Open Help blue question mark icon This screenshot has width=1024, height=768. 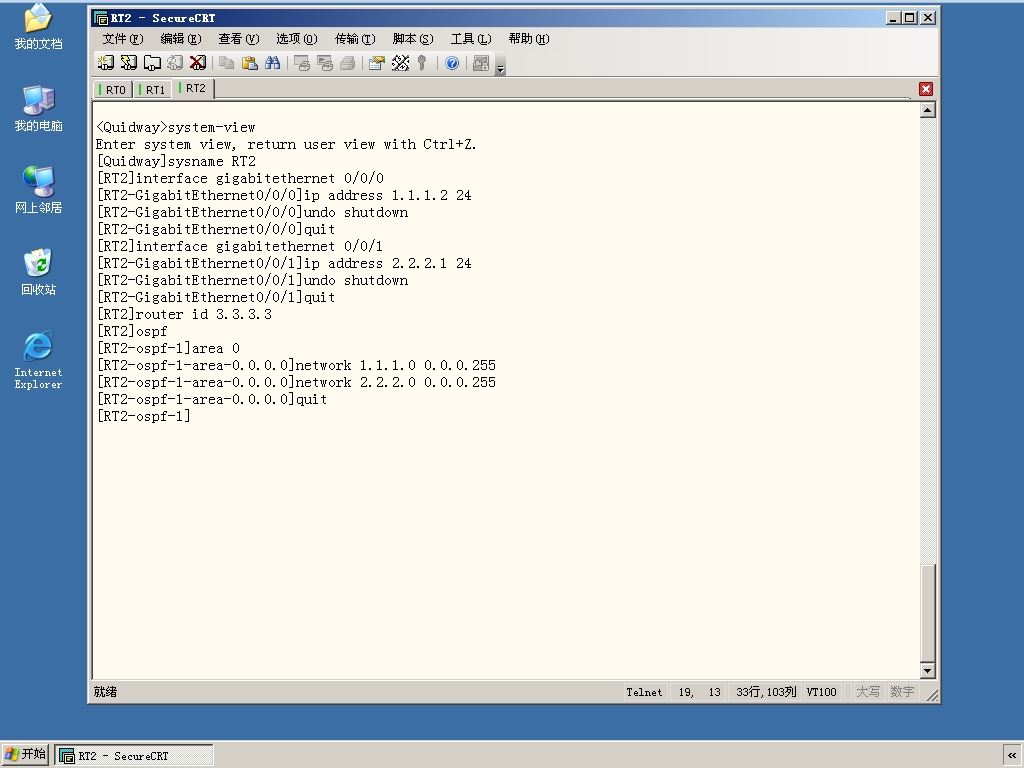point(451,63)
